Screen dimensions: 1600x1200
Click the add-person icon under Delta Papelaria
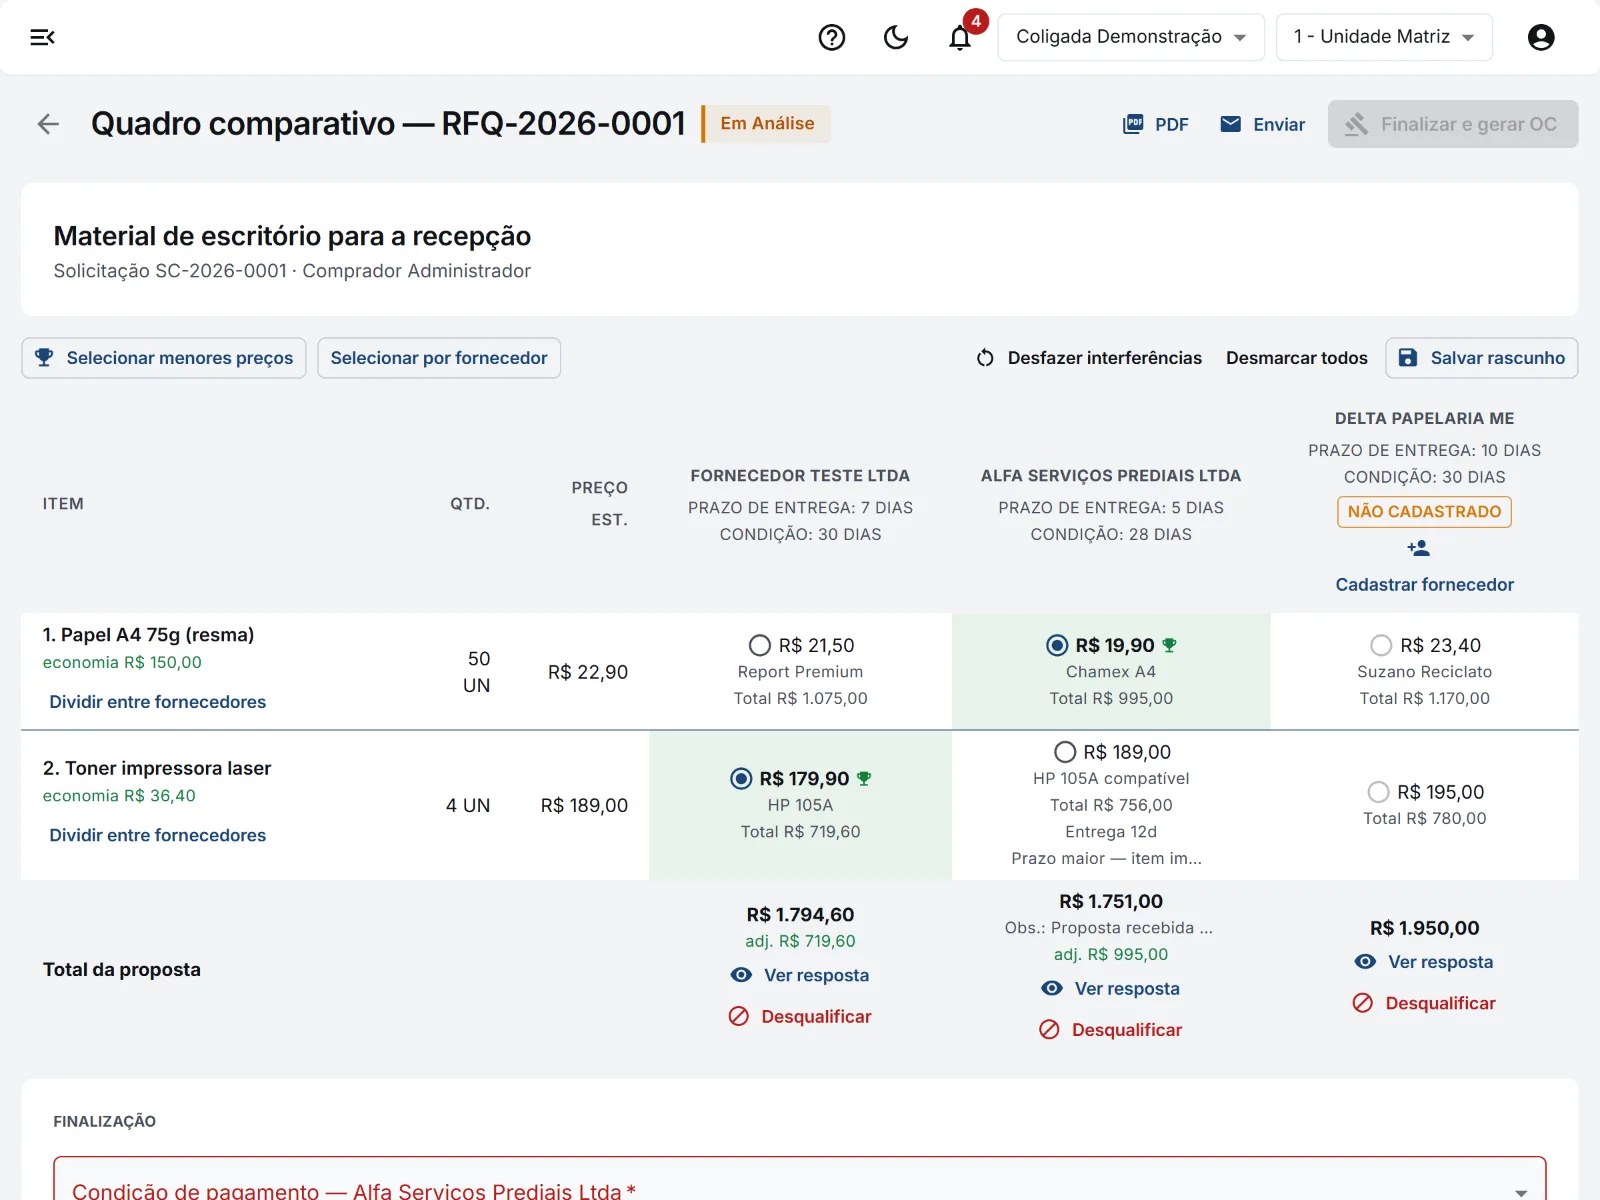click(1419, 548)
